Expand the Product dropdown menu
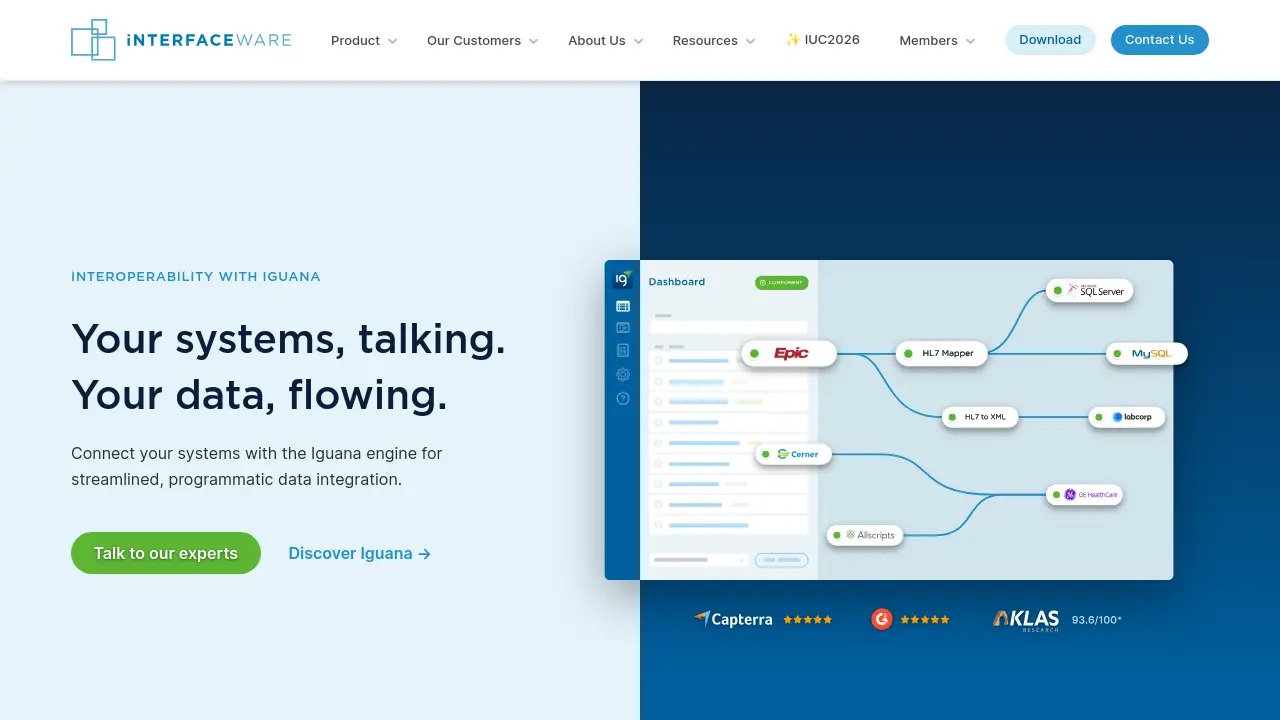The height and width of the screenshot is (720, 1280). coord(364,41)
